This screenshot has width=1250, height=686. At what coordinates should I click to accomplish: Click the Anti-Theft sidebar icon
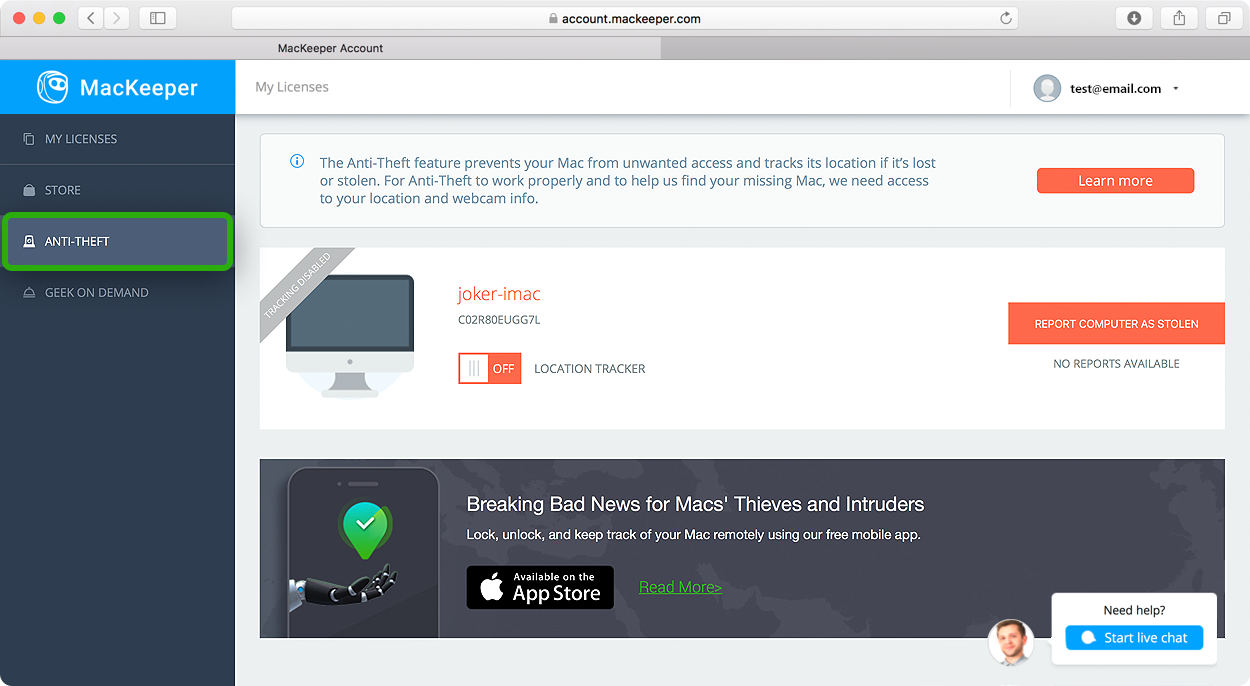coord(29,241)
